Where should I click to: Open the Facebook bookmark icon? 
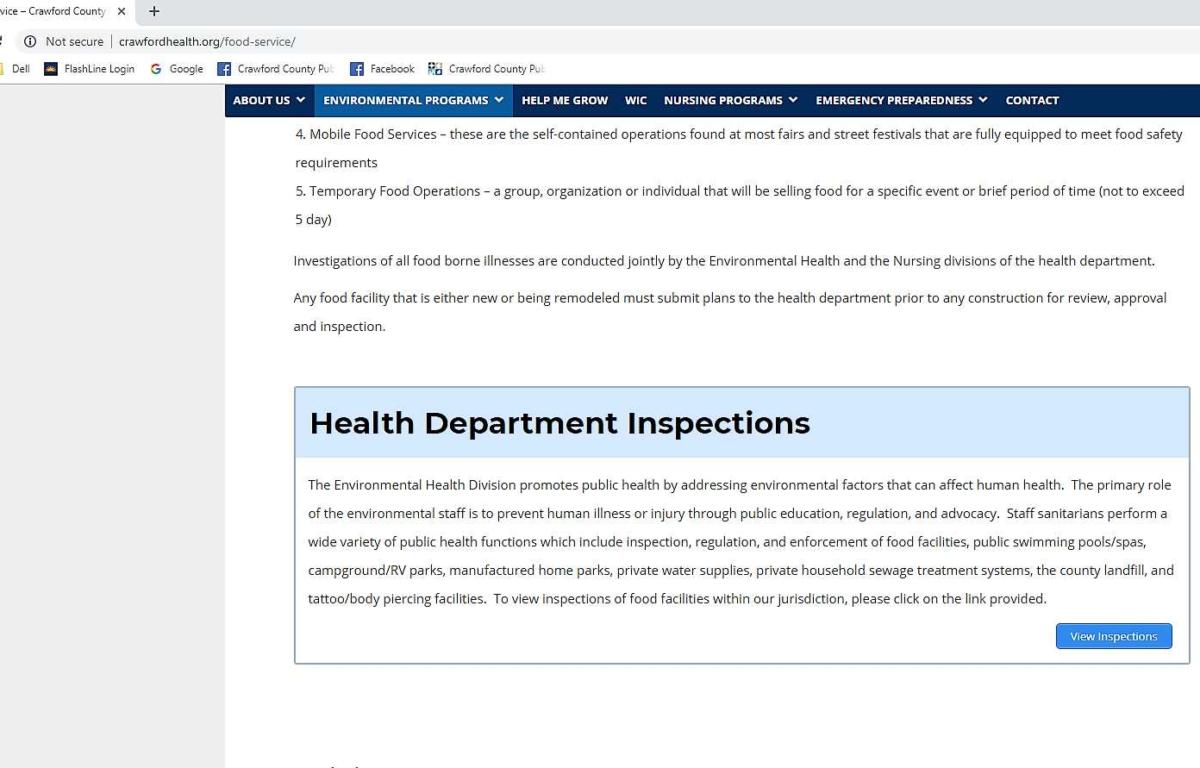coord(357,69)
